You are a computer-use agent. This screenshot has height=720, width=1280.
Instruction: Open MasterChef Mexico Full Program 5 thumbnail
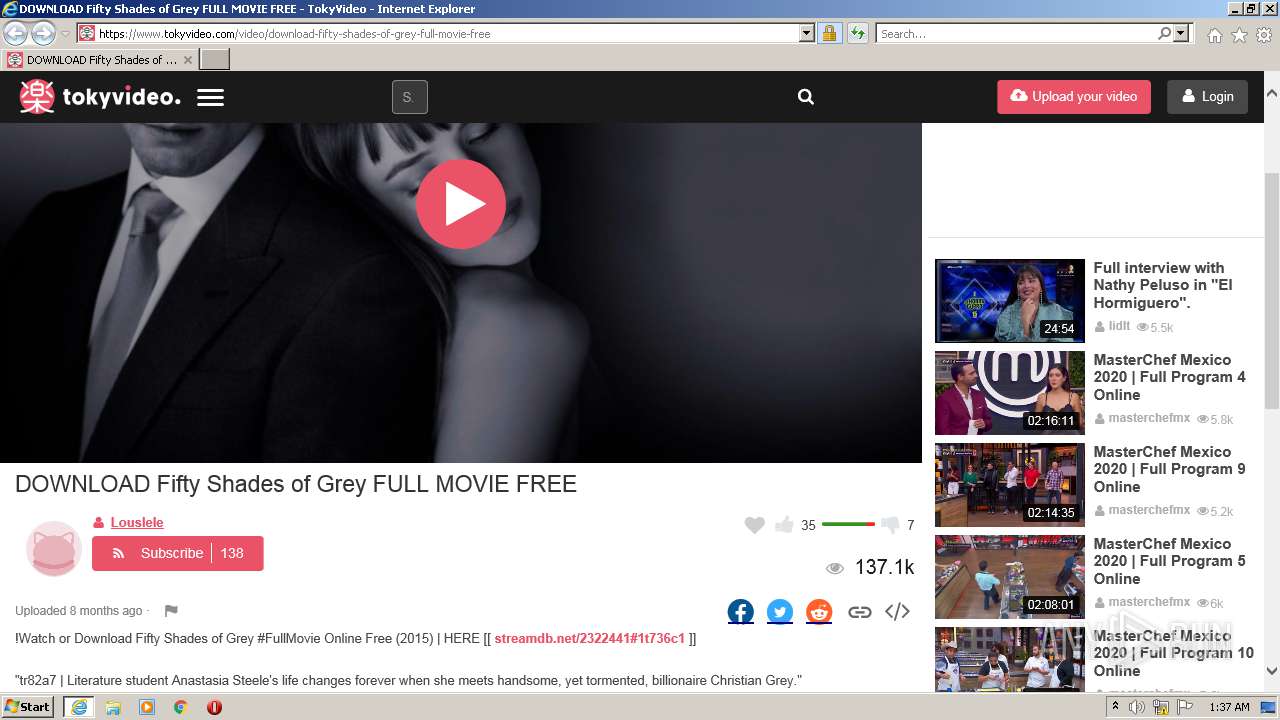click(x=1010, y=577)
